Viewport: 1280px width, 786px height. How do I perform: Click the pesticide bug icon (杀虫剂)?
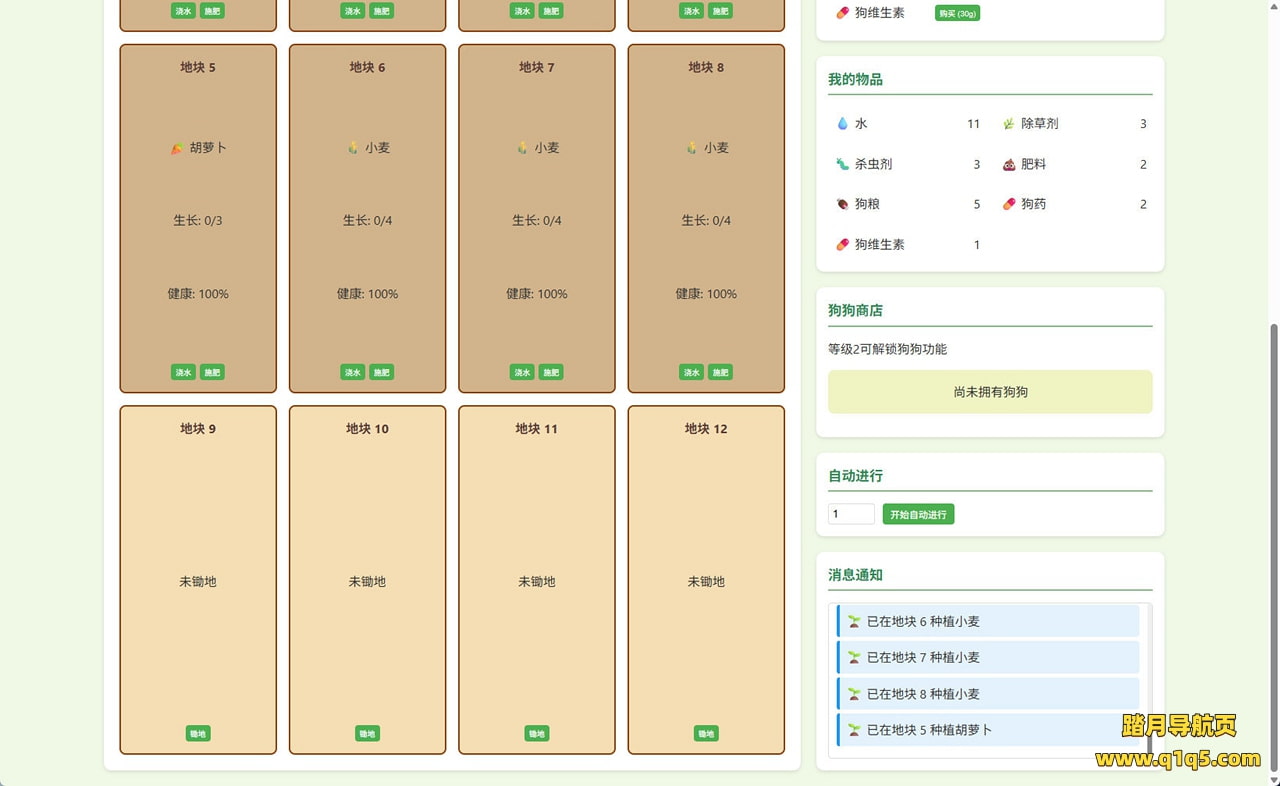pos(842,164)
